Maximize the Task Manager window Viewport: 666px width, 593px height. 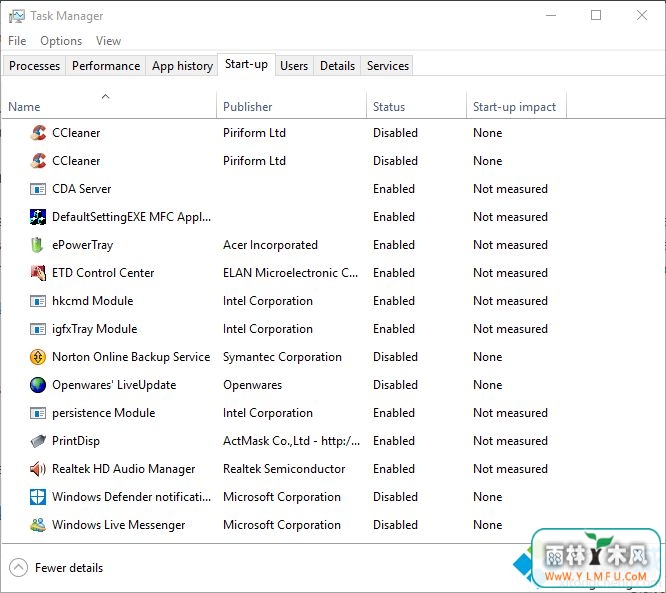tap(596, 15)
